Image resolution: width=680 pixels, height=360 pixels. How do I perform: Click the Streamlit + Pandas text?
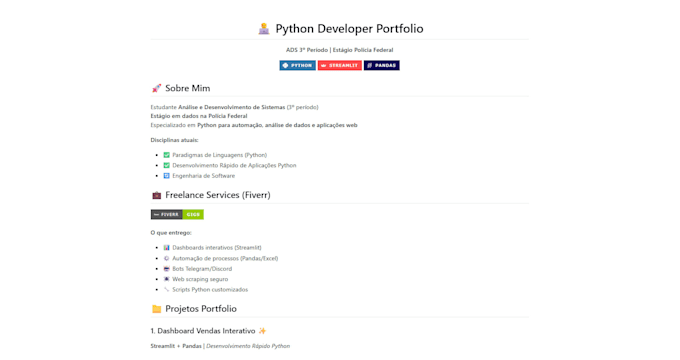coord(176,346)
